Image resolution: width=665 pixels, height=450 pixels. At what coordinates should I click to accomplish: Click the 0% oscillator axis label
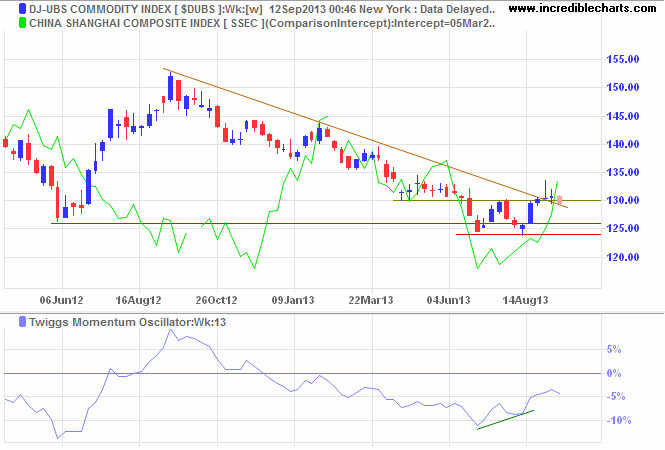[x=614, y=374]
